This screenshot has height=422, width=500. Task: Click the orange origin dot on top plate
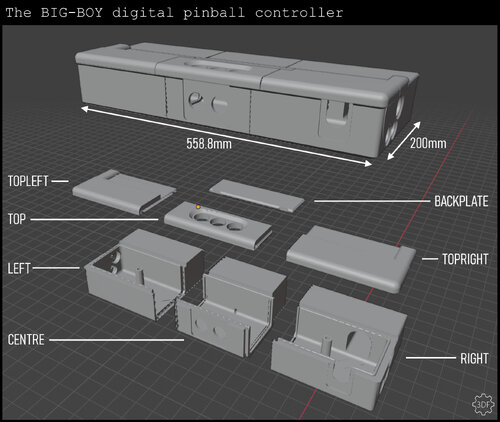[x=198, y=207]
